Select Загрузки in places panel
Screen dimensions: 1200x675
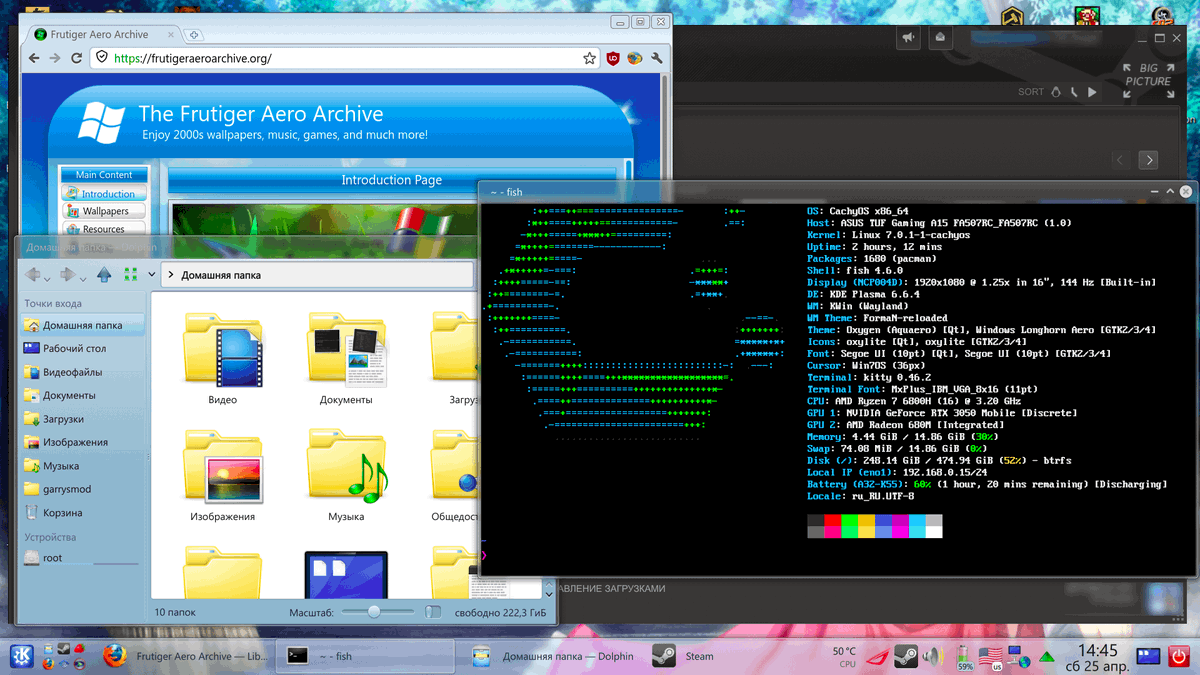83,419
